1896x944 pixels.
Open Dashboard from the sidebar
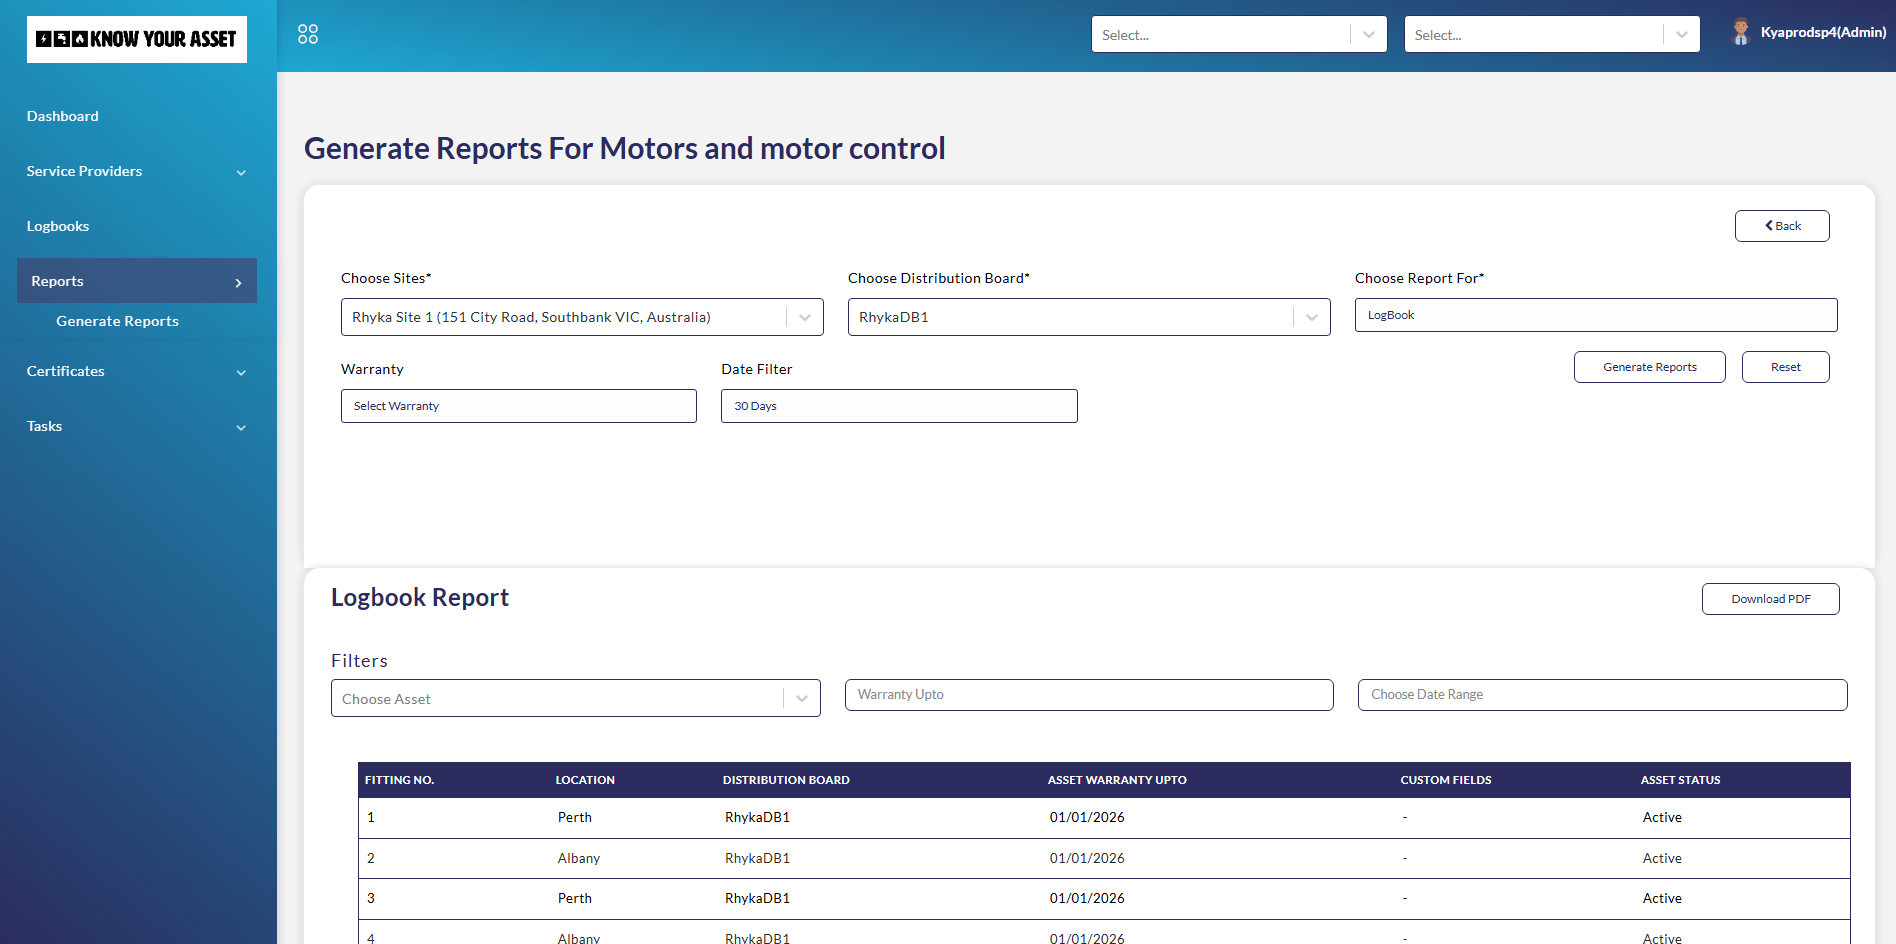(63, 116)
